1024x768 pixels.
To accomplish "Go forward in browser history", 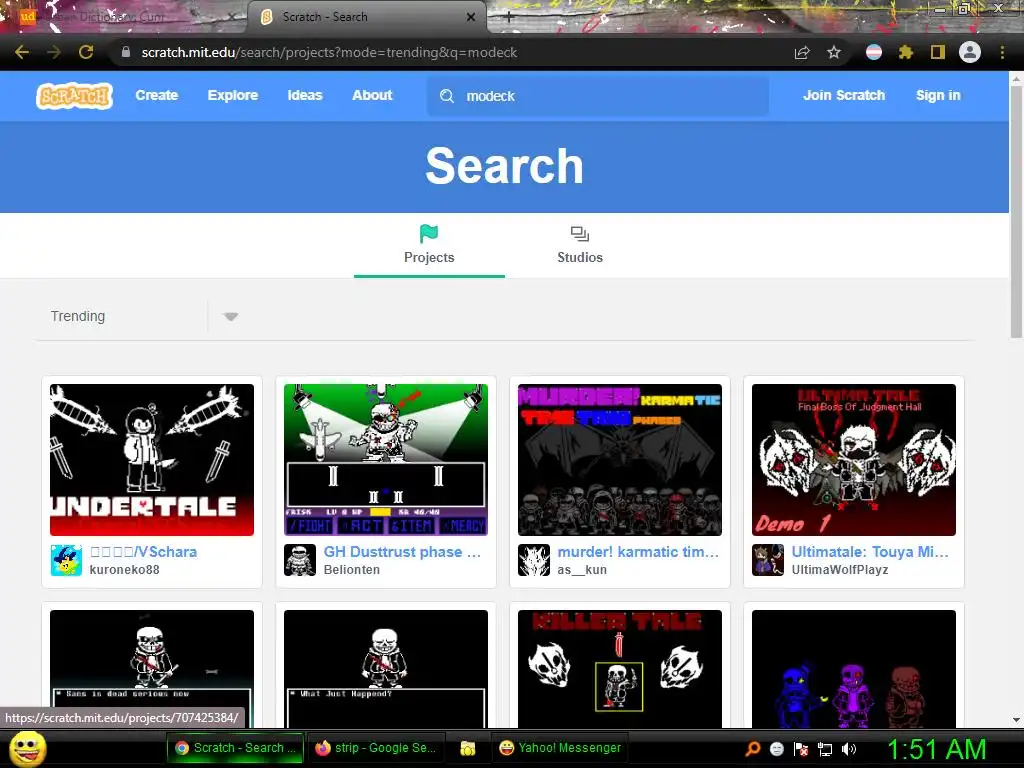I will 54,52.
